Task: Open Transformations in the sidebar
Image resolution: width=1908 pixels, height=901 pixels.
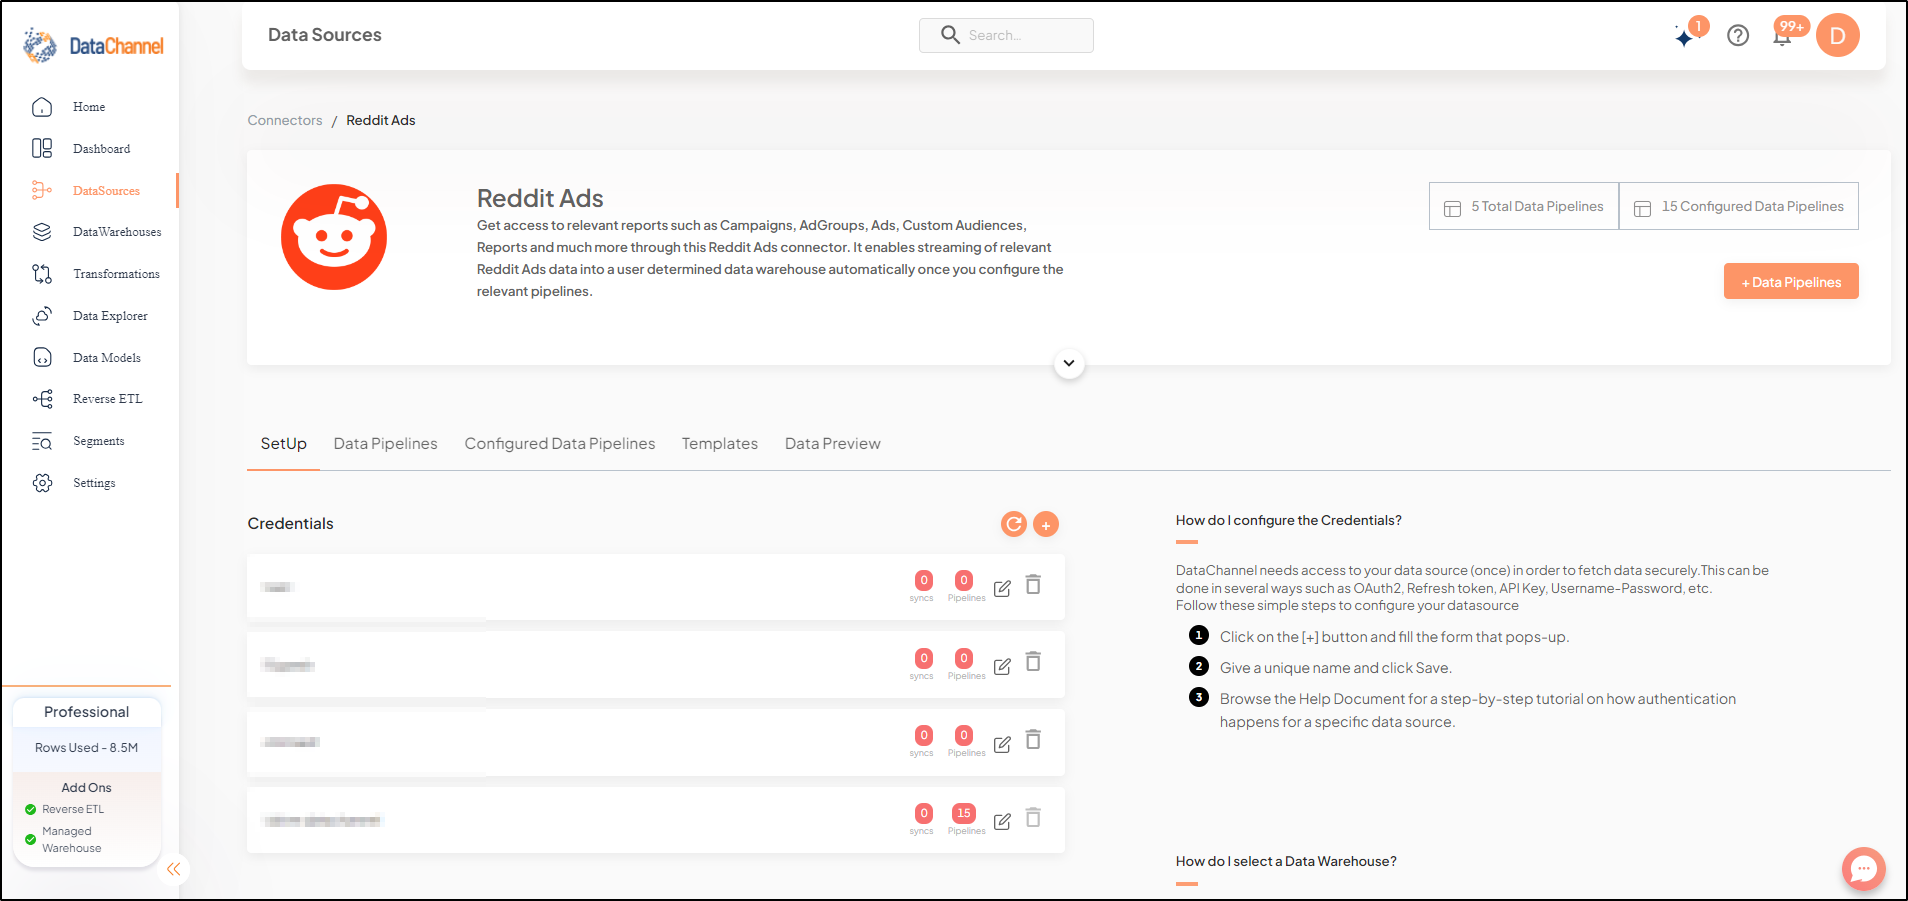Action: [x=115, y=274]
